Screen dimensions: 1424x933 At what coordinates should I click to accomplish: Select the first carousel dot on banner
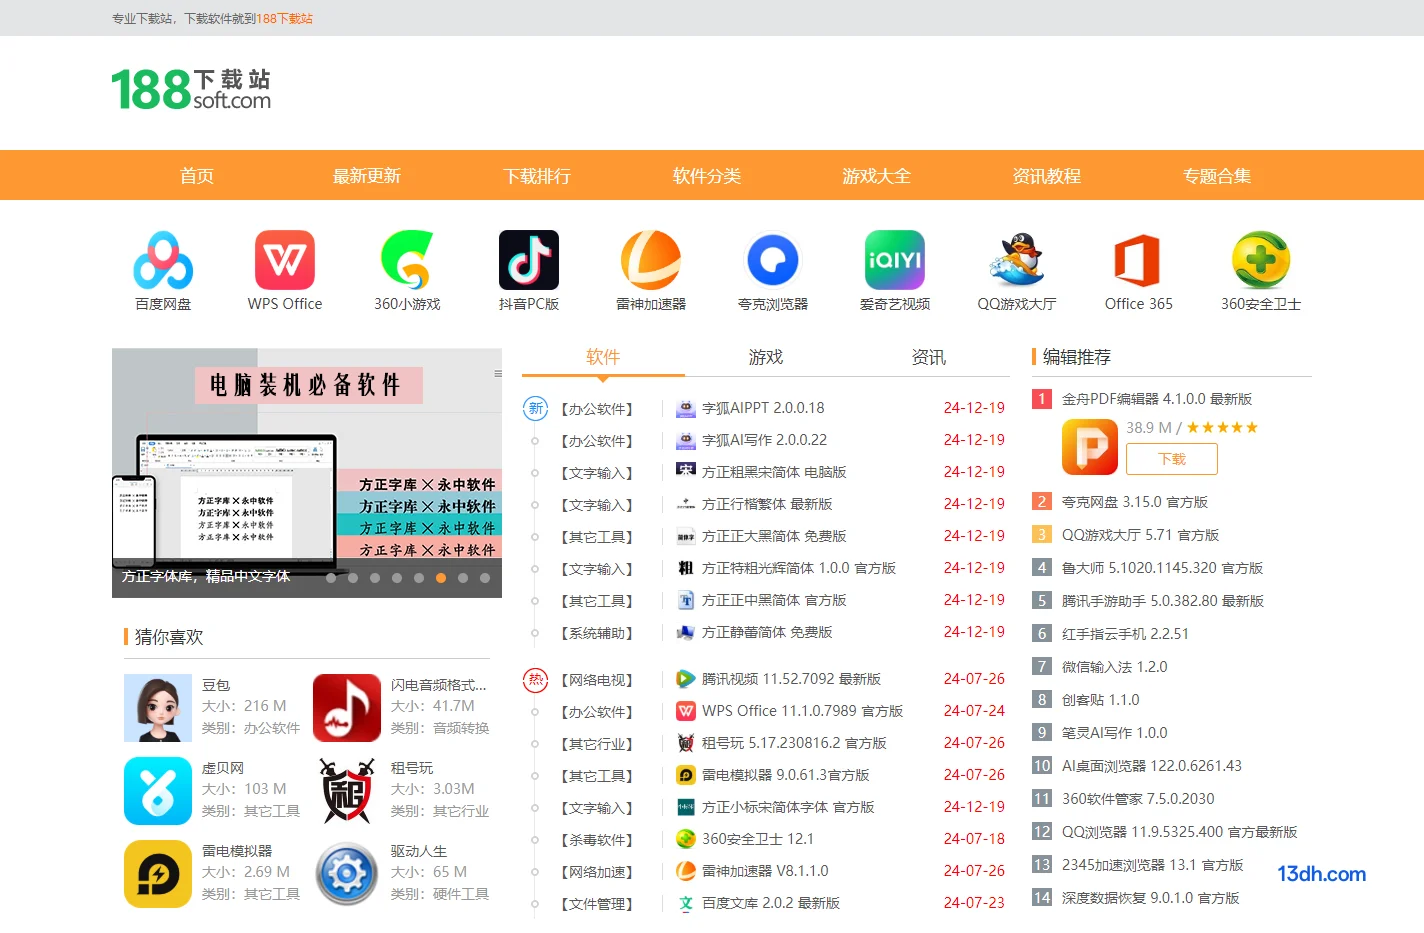tap(331, 578)
